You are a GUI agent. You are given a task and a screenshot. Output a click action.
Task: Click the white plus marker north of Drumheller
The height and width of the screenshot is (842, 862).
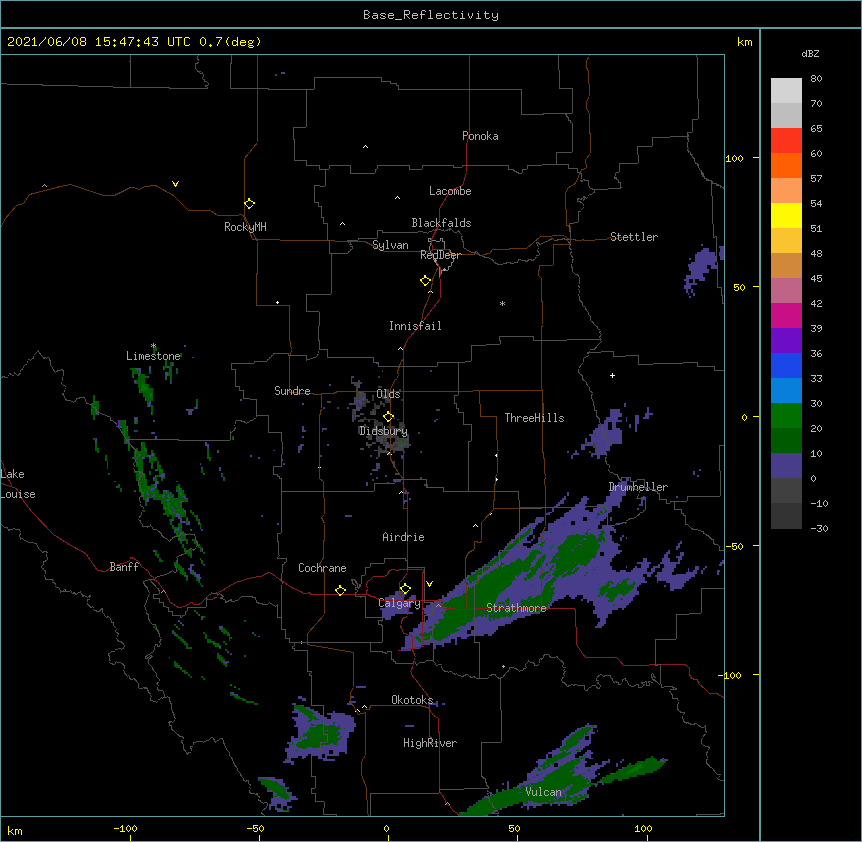[612, 375]
